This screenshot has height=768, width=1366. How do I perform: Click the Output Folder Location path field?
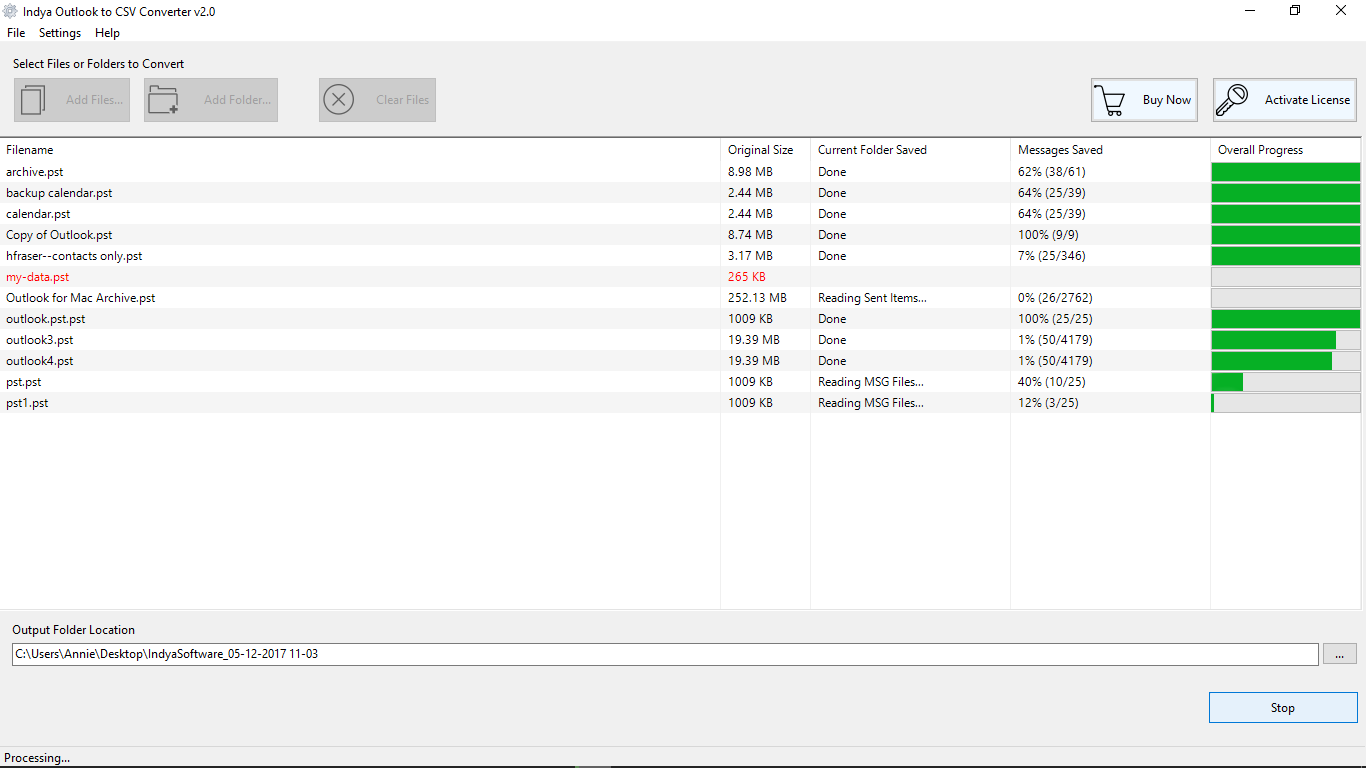click(665, 654)
